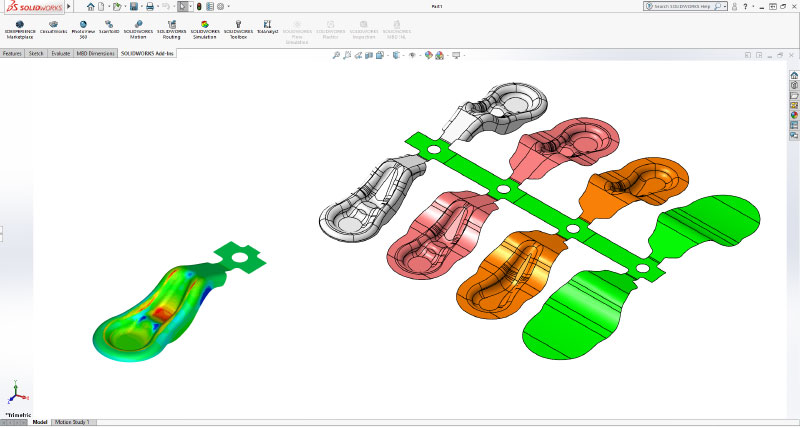800x428 pixels.
Task: Toggle the Select cursor tool
Action: point(183,7)
